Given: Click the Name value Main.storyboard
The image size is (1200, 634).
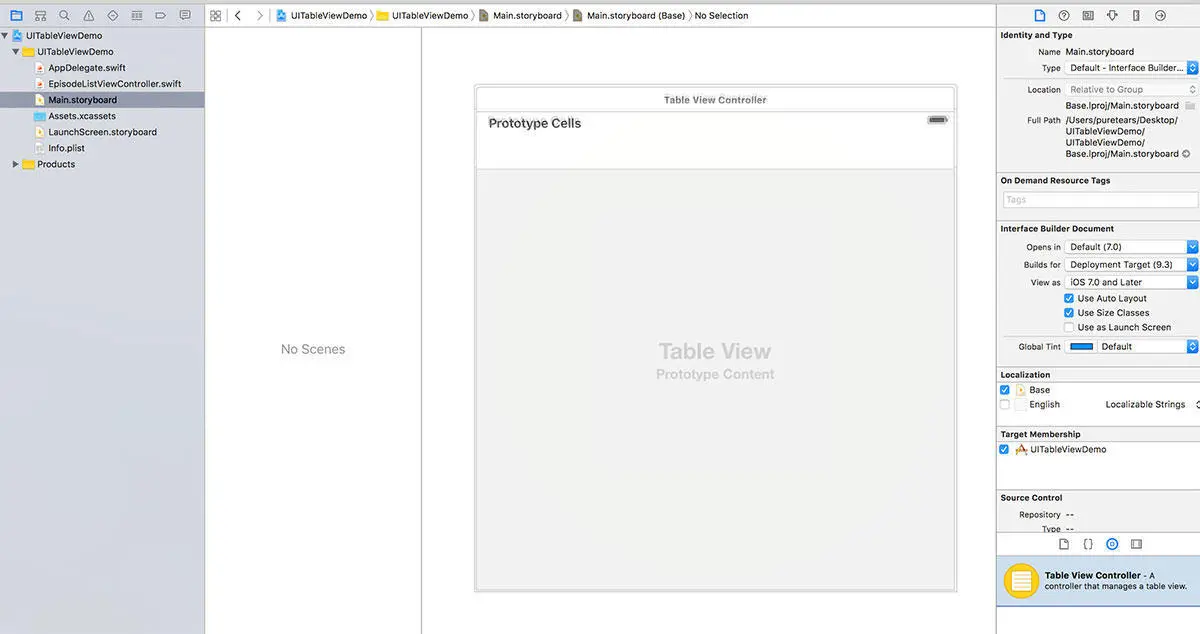Looking at the screenshot, I should [x=1100, y=52].
